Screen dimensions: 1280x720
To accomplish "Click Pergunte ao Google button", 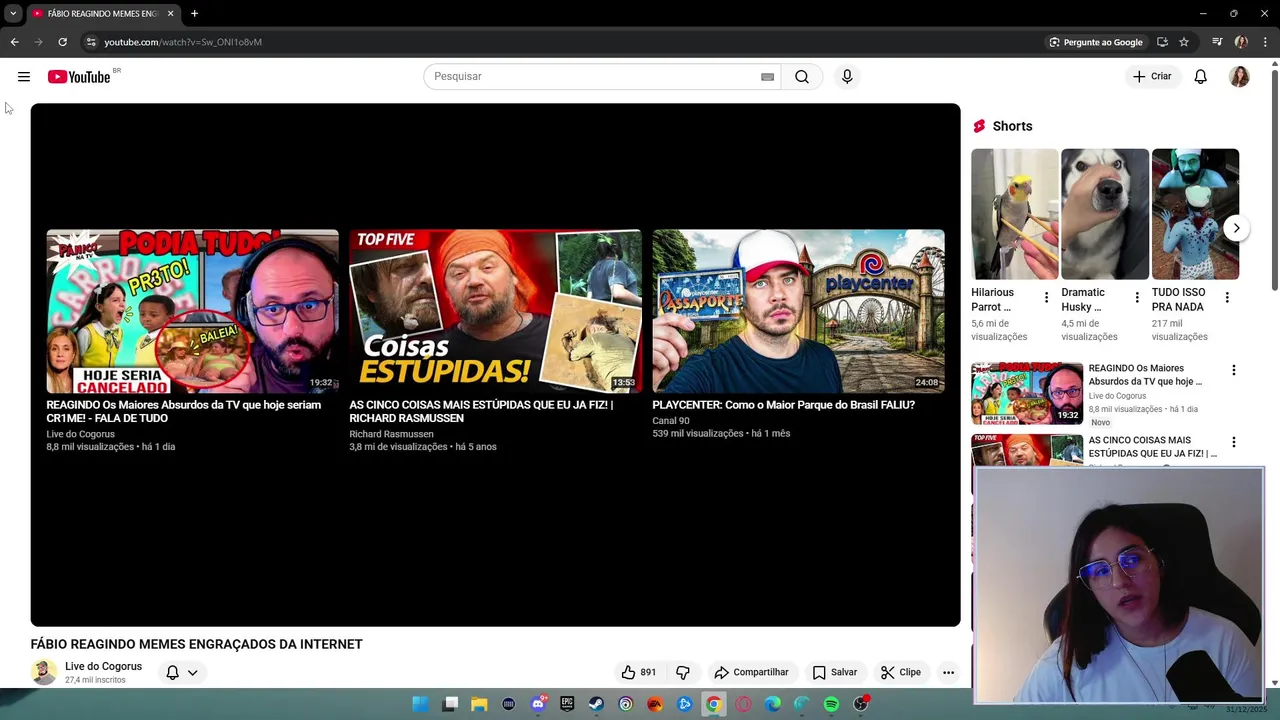I will tap(1095, 42).
